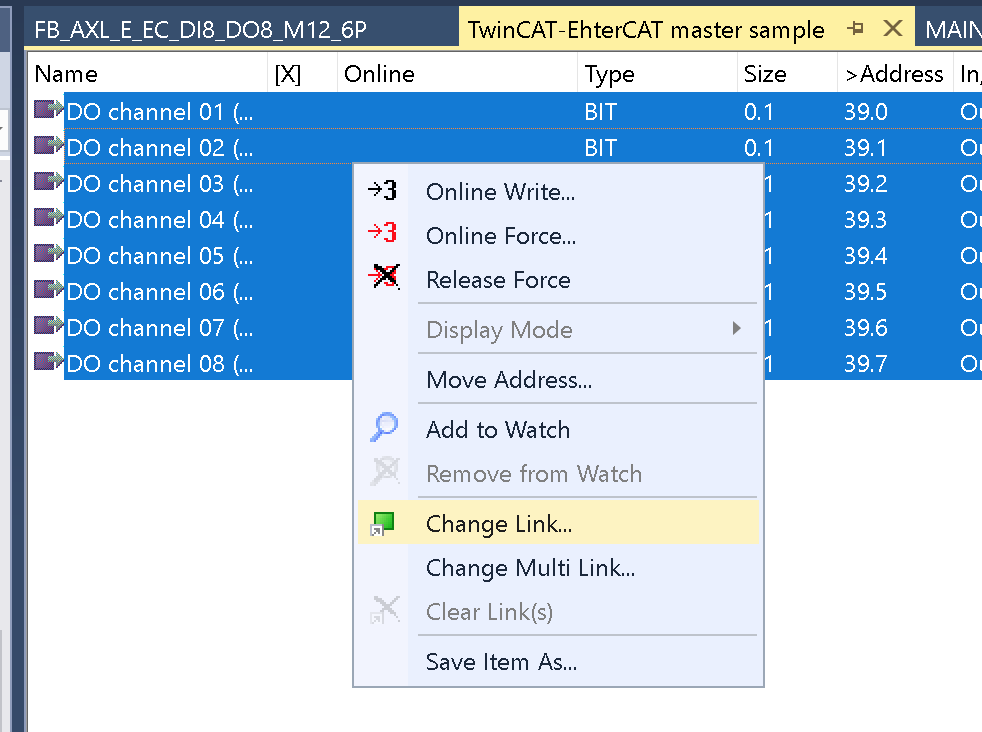Click the BIT type cell of DO channel 02
Viewport: 982px width, 732px height.
tap(601, 148)
